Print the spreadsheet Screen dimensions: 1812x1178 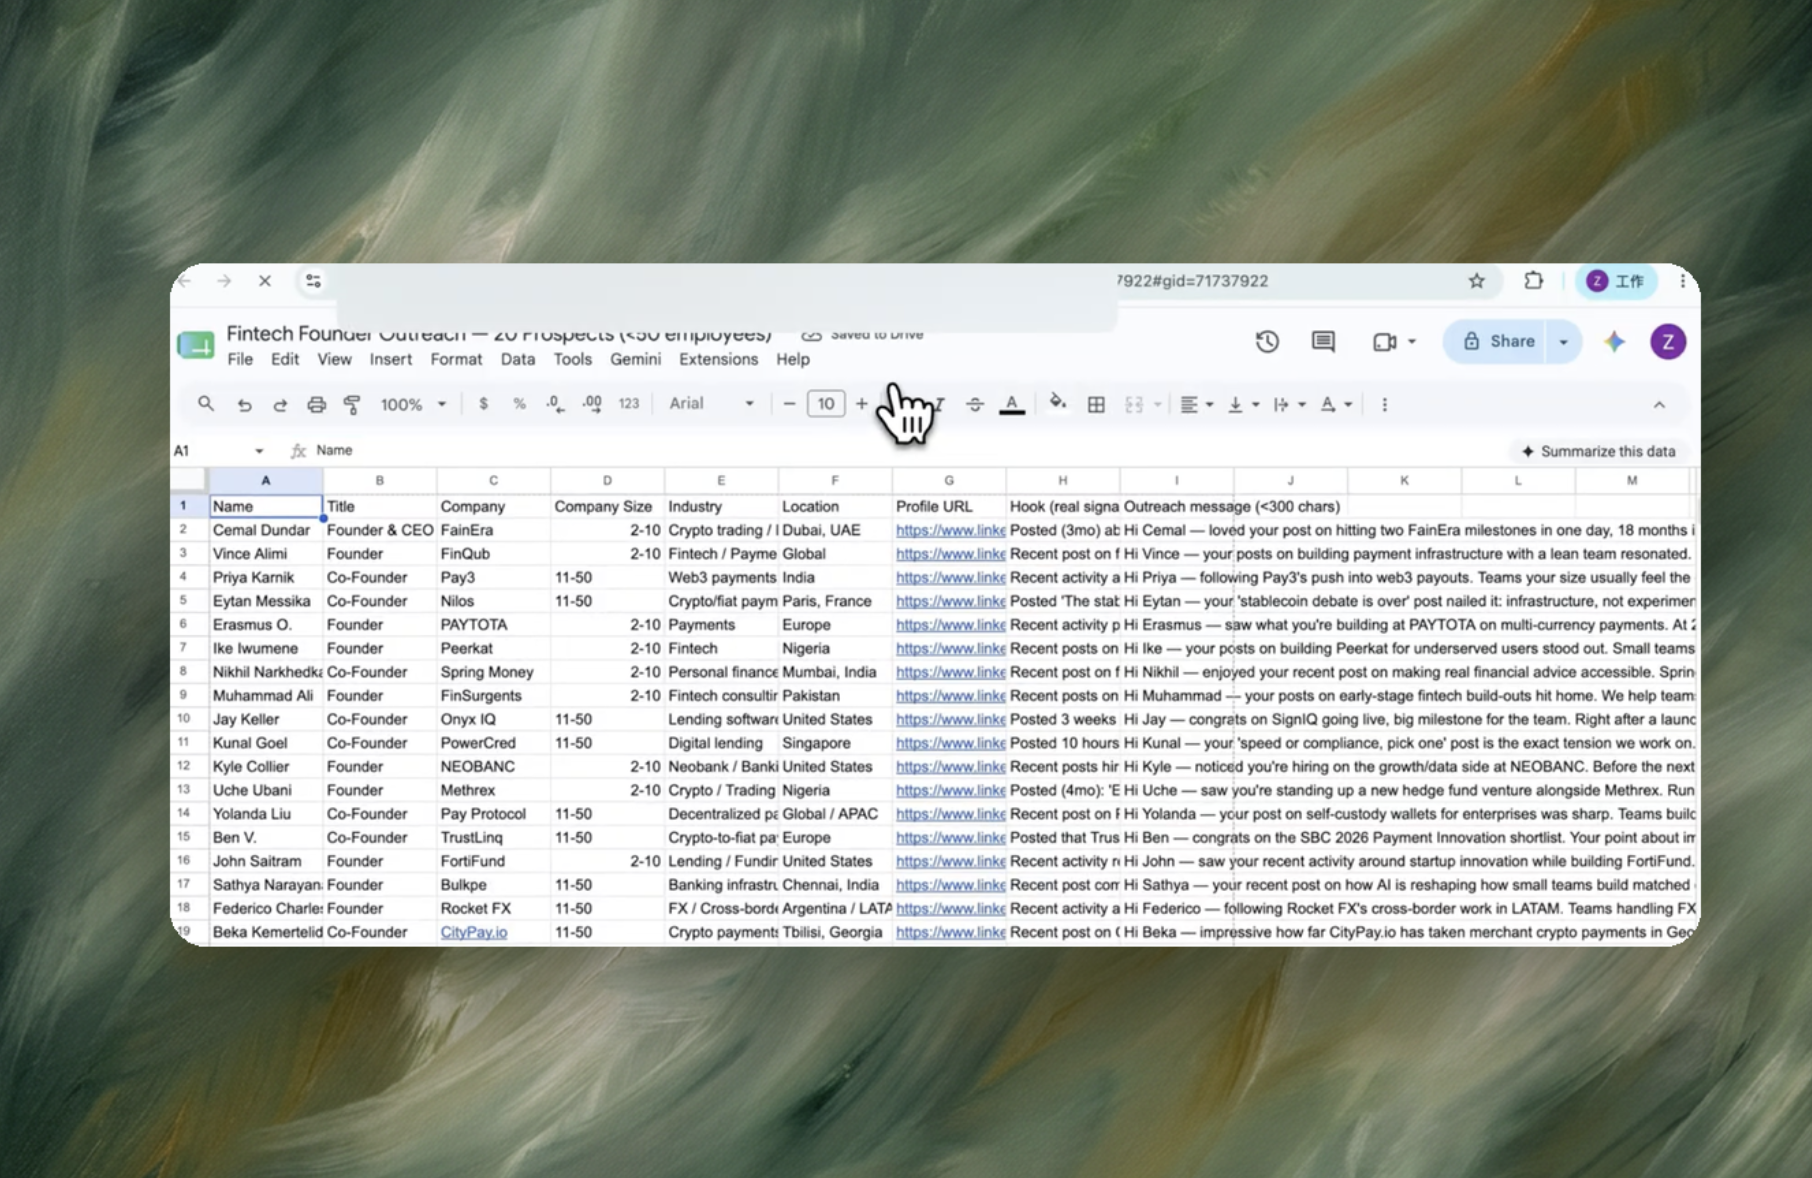pos(316,404)
